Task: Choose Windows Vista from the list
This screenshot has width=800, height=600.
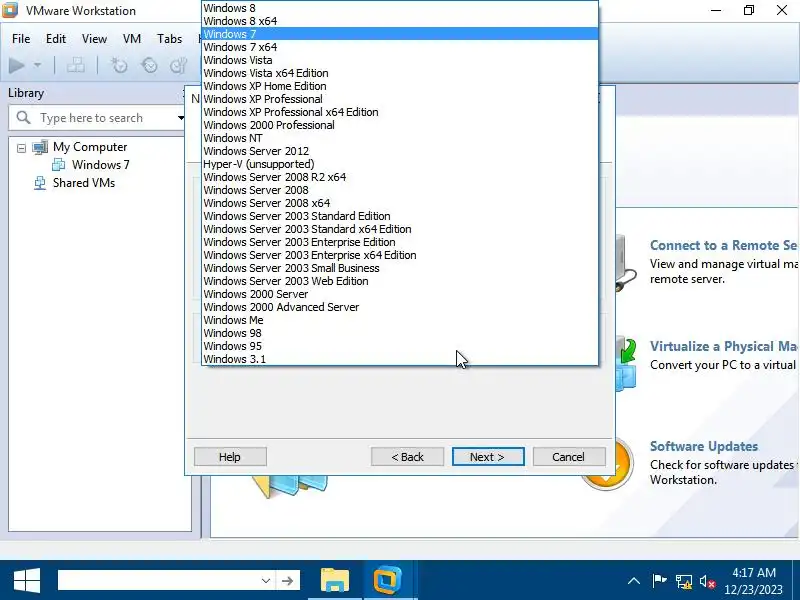Action: 400,60
